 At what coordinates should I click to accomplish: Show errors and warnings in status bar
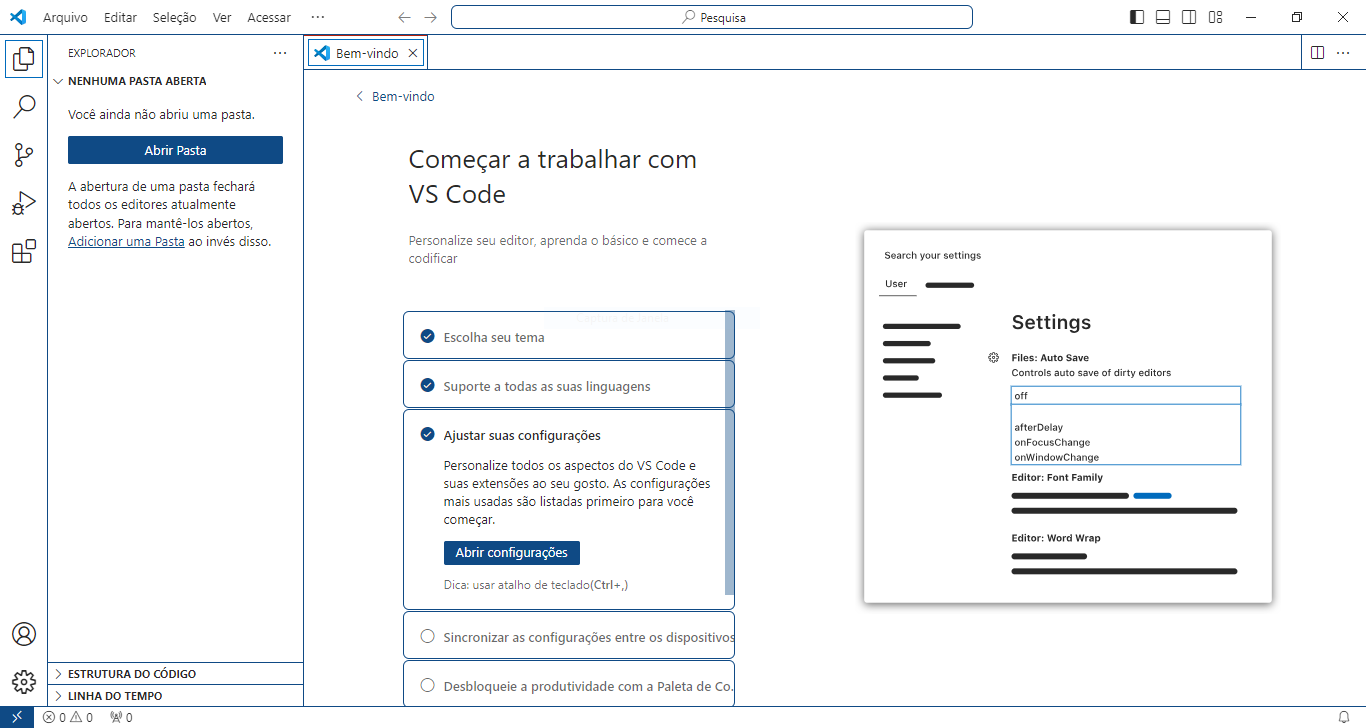tap(68, 717)
